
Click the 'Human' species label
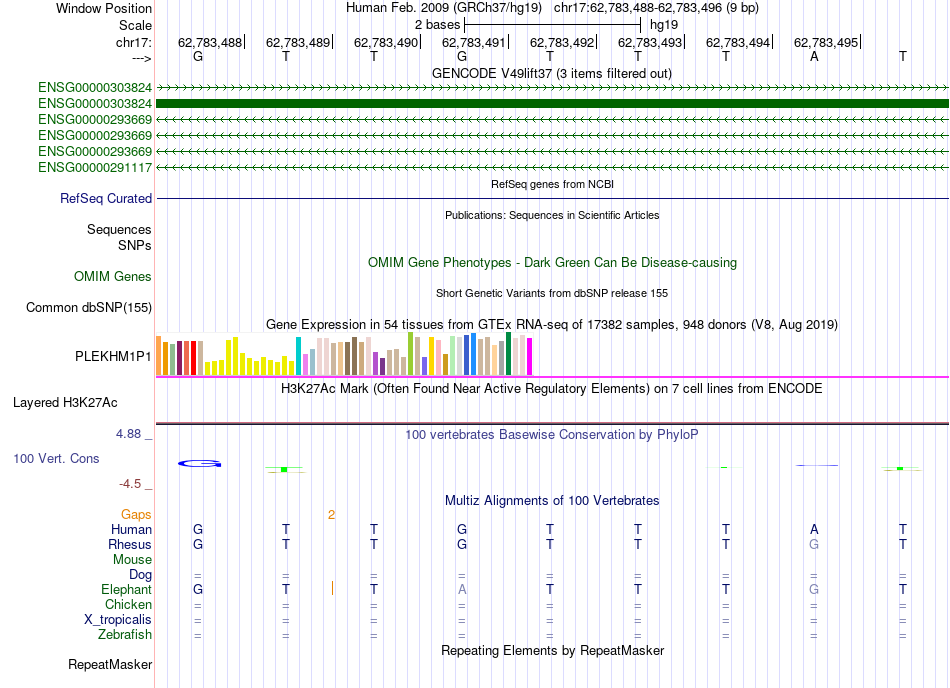(x=131, y=530)
